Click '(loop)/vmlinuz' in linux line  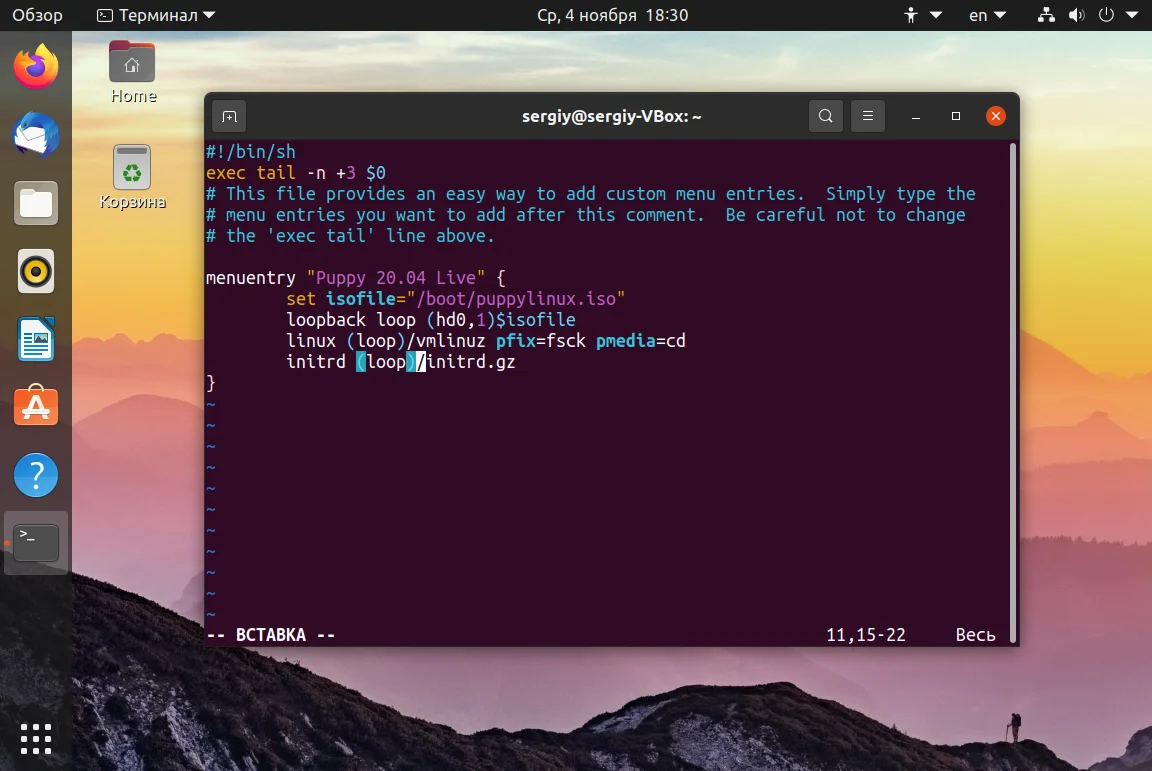[416, 341]
